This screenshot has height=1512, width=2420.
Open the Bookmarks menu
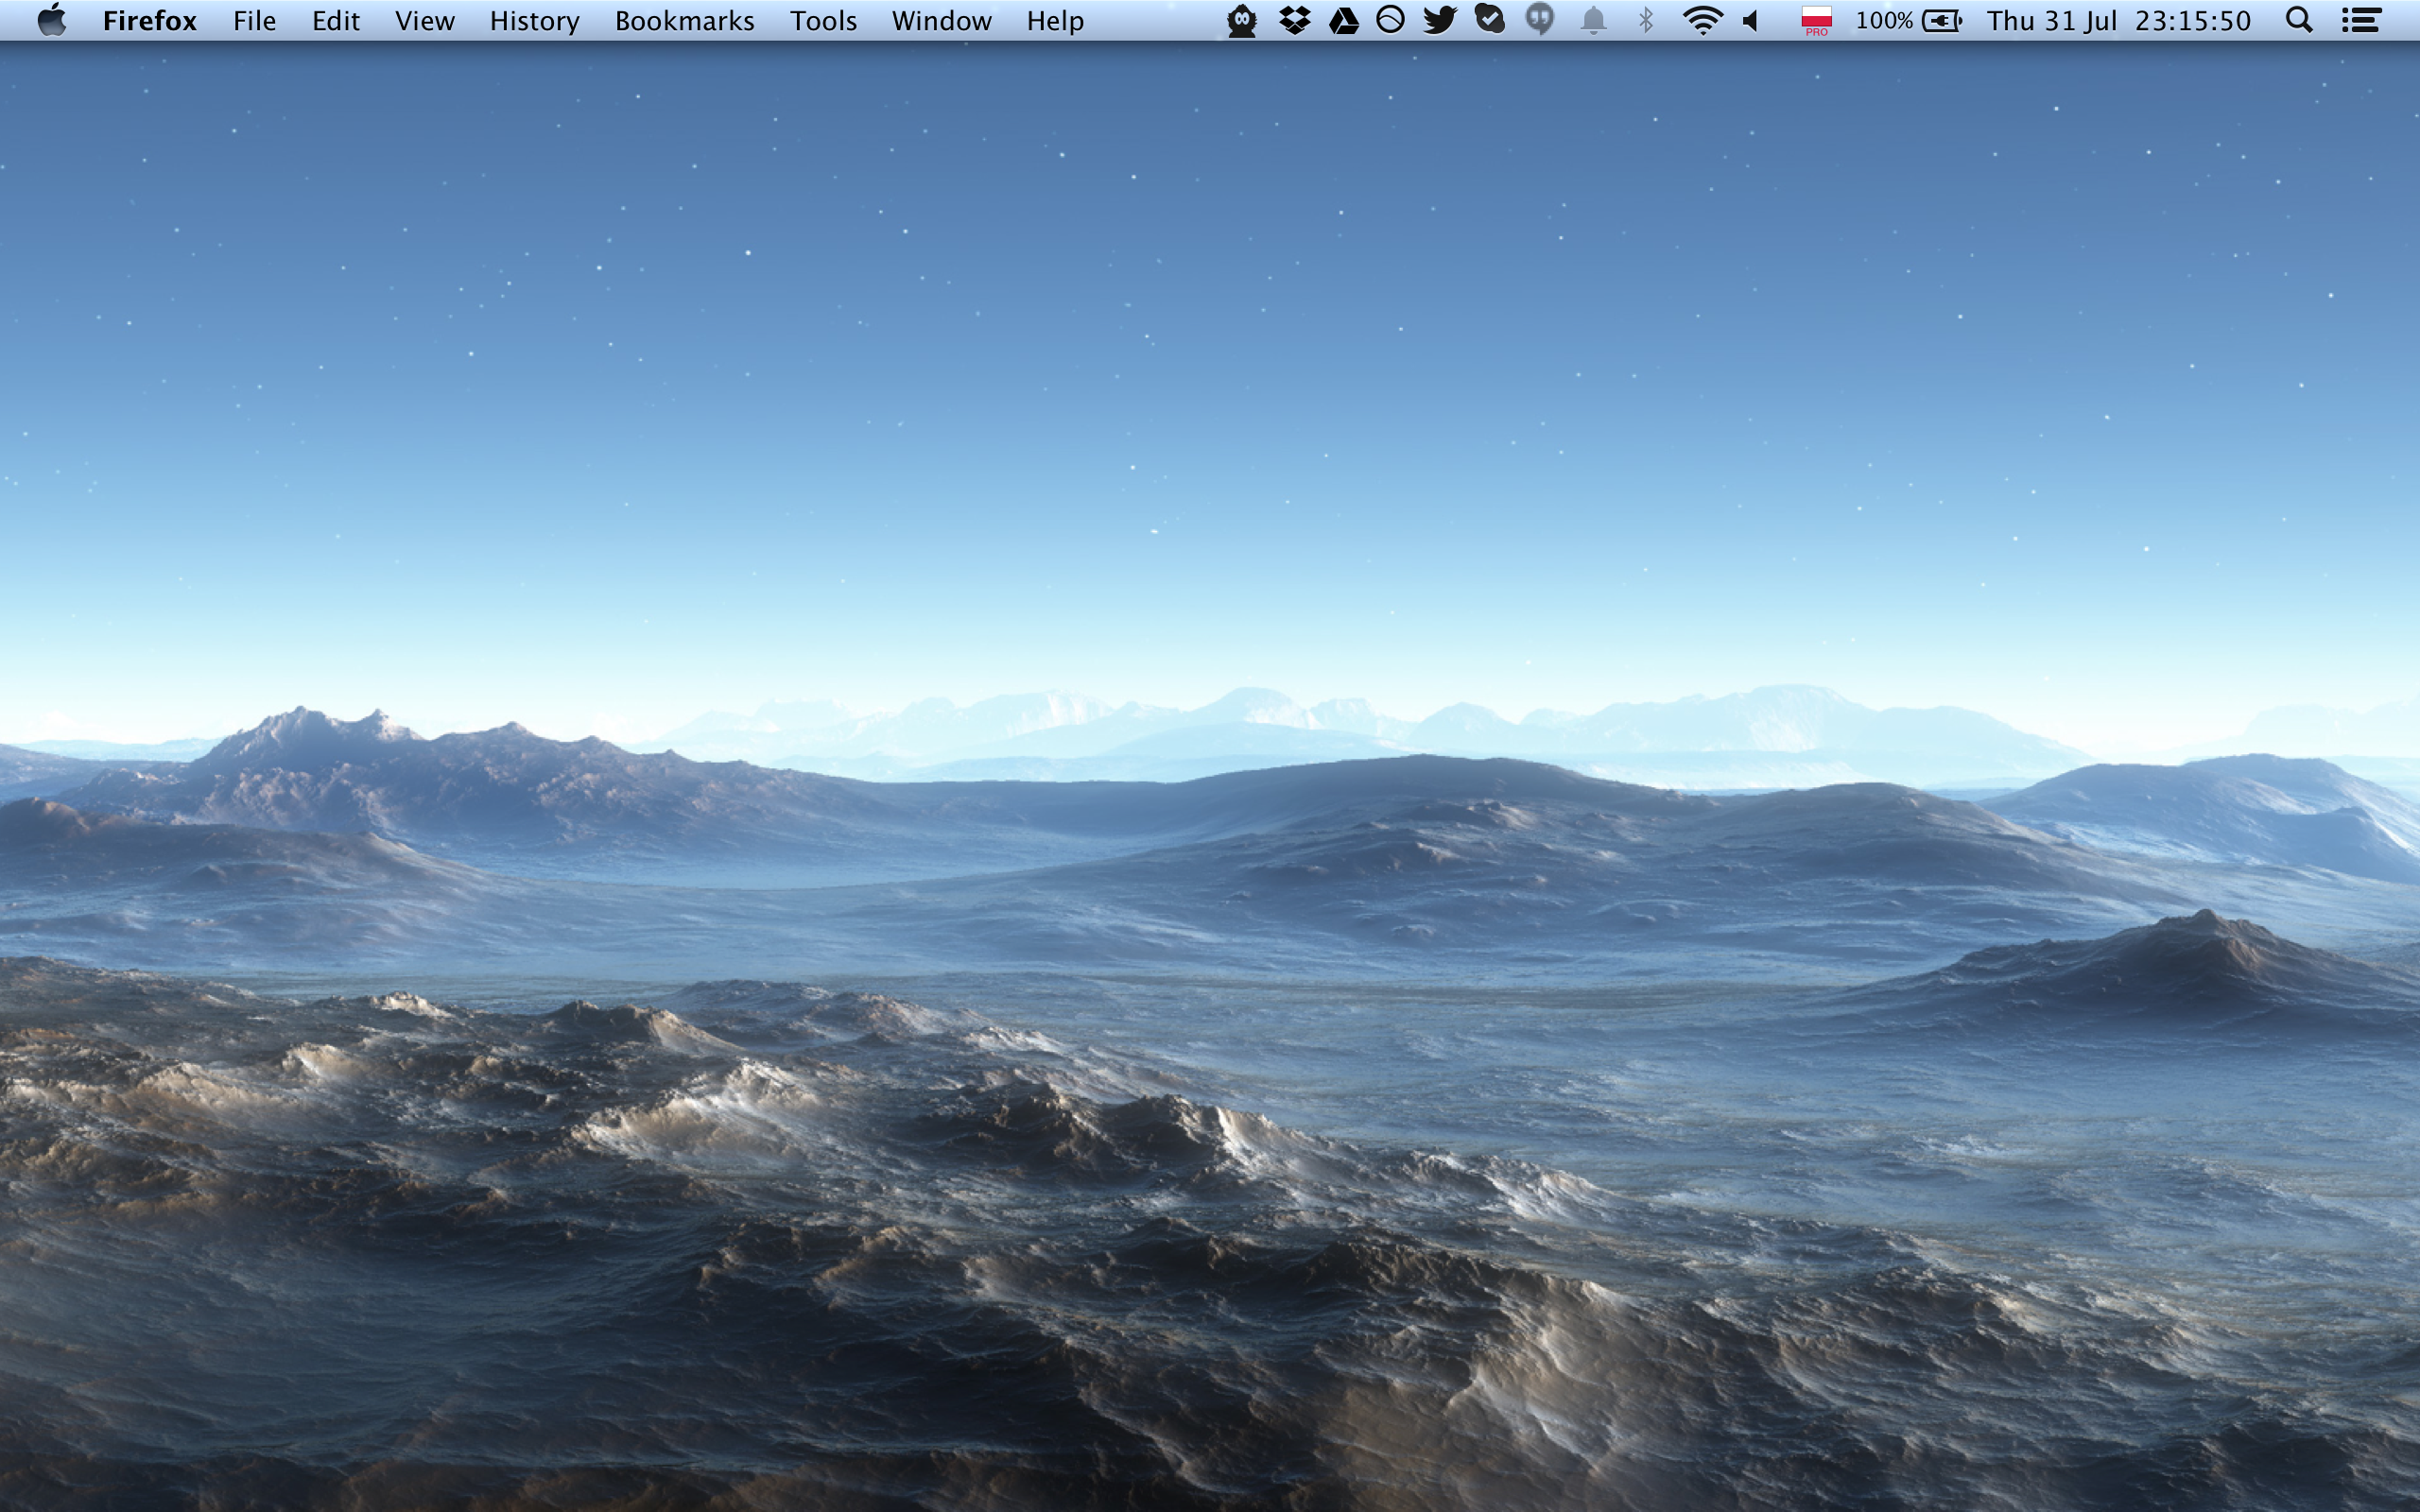coord(684,20)
